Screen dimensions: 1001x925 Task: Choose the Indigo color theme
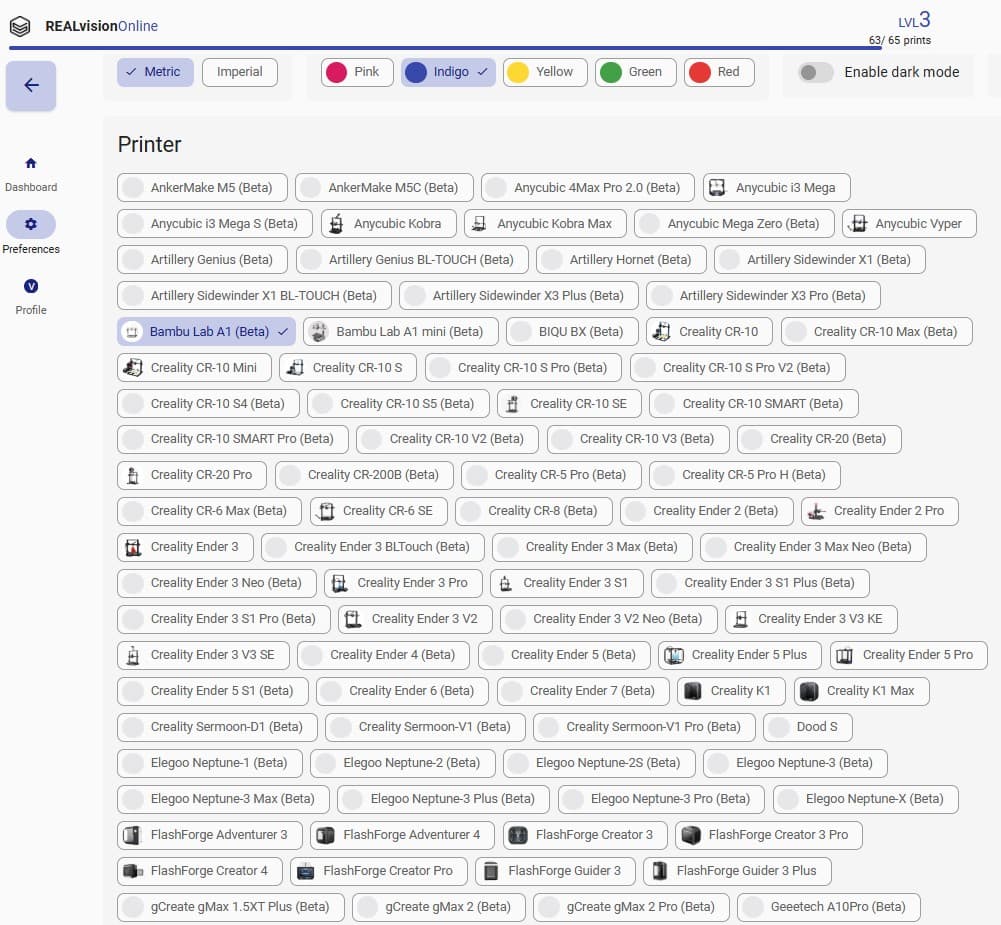pos(448,72)
